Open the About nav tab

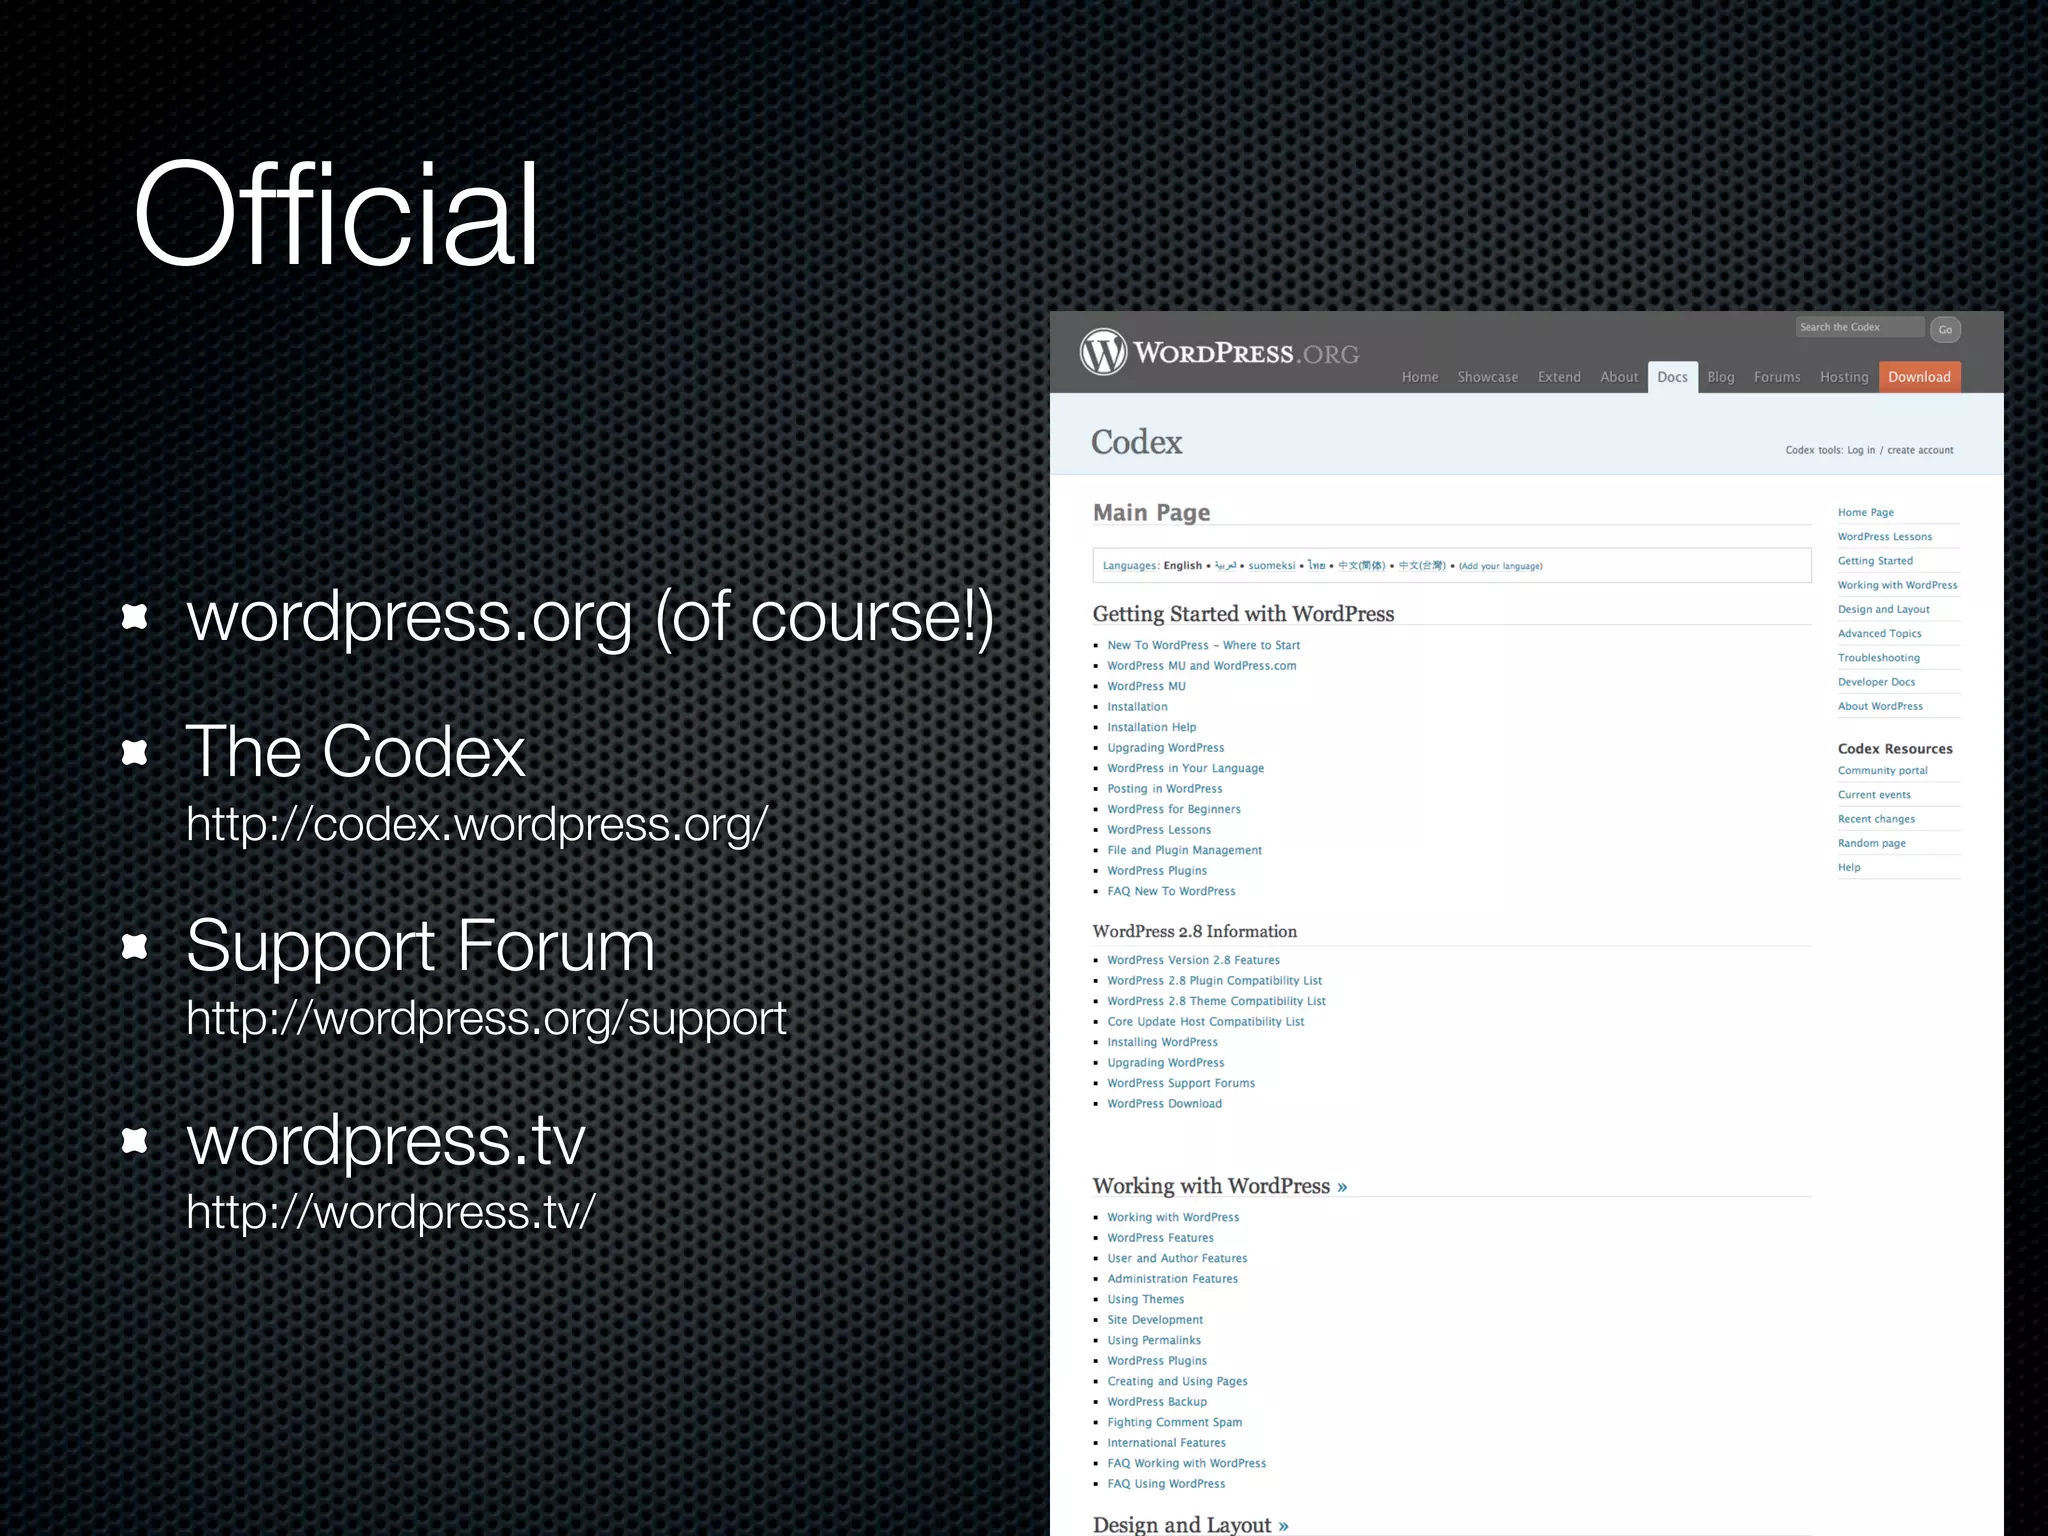[1619, 377]
